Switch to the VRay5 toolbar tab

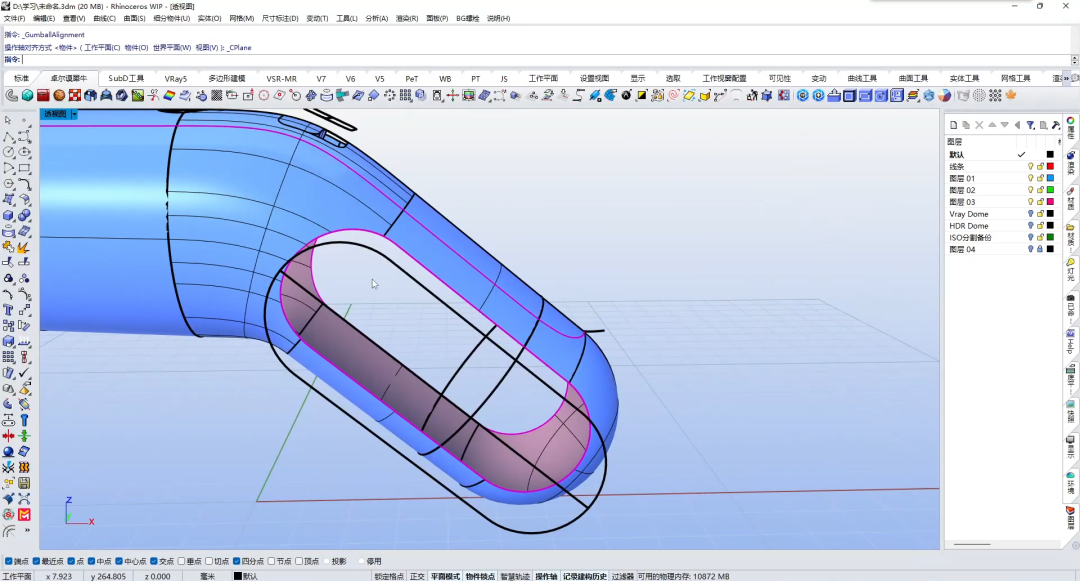tap(176, 78)
